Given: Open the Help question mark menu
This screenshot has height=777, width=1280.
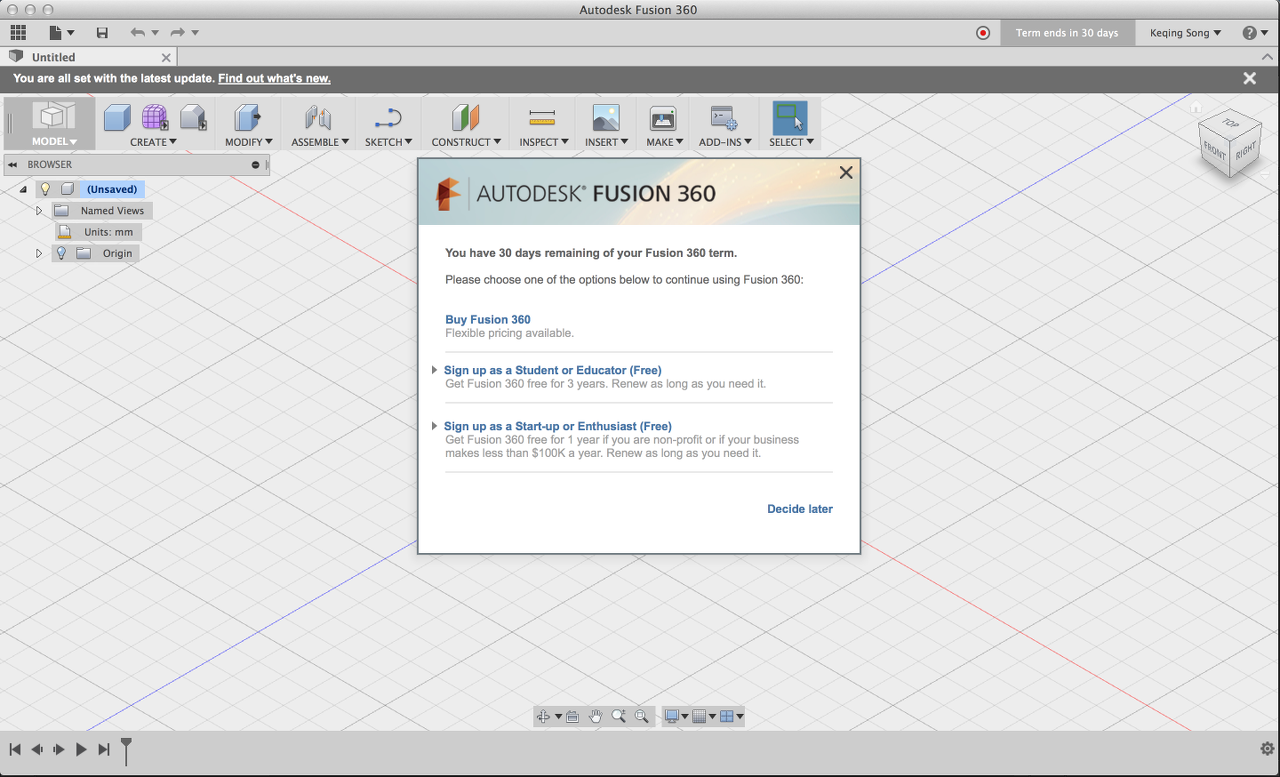Looking at the screenshot, I should [1255, 33].
